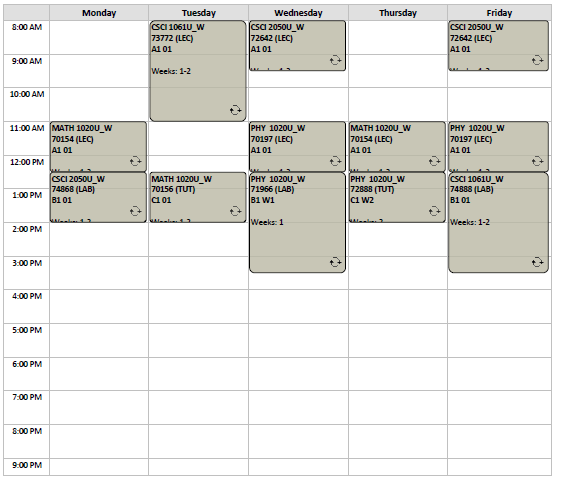Click recurrence icon on Friday CSCI 1061U lab
Screen dimensions: 561x484
537,262
